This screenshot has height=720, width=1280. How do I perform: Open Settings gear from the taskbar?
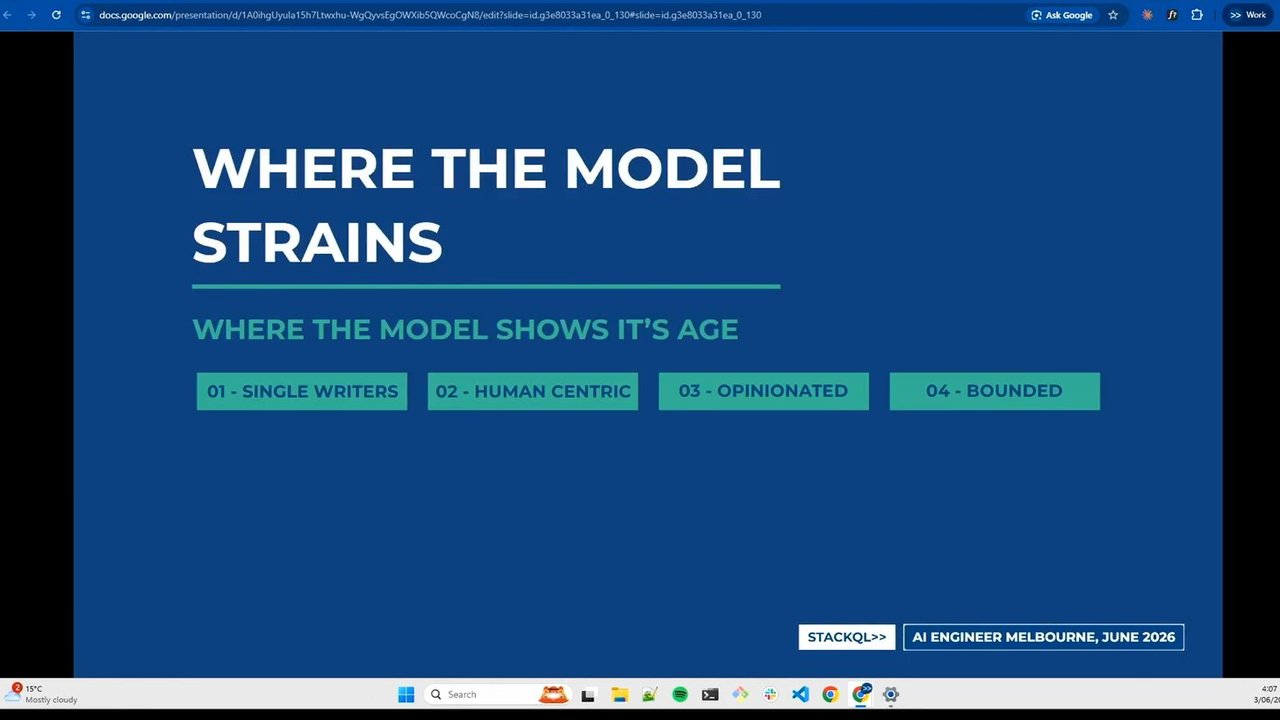pyautogui.click(x=891, y=694)
